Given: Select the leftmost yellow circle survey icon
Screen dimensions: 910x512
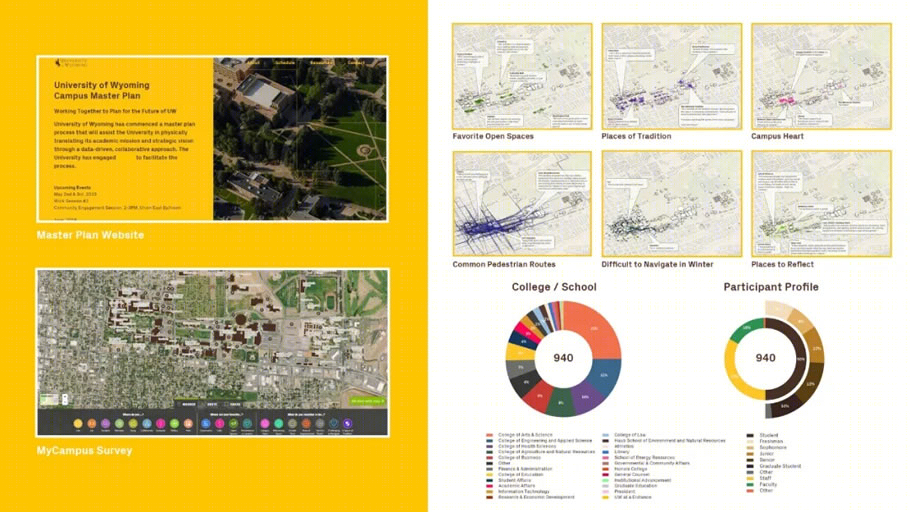Looking at the screenshot, I should pyautogui.click(x=78, y=423).
